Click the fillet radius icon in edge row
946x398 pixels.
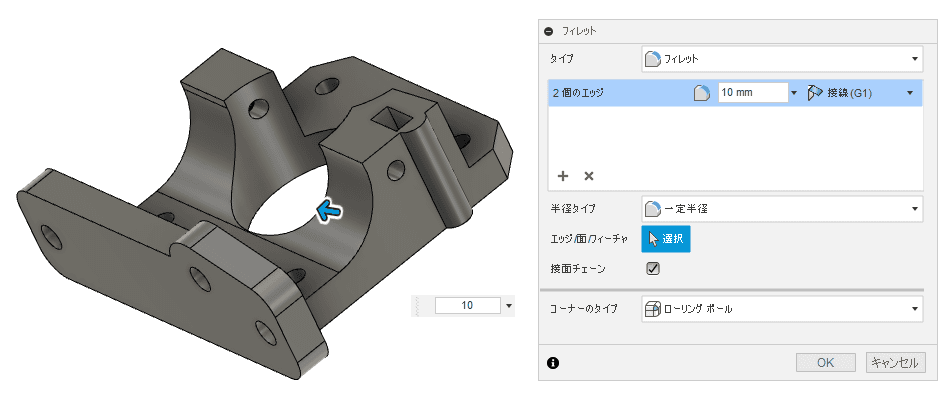coord(702,93)
